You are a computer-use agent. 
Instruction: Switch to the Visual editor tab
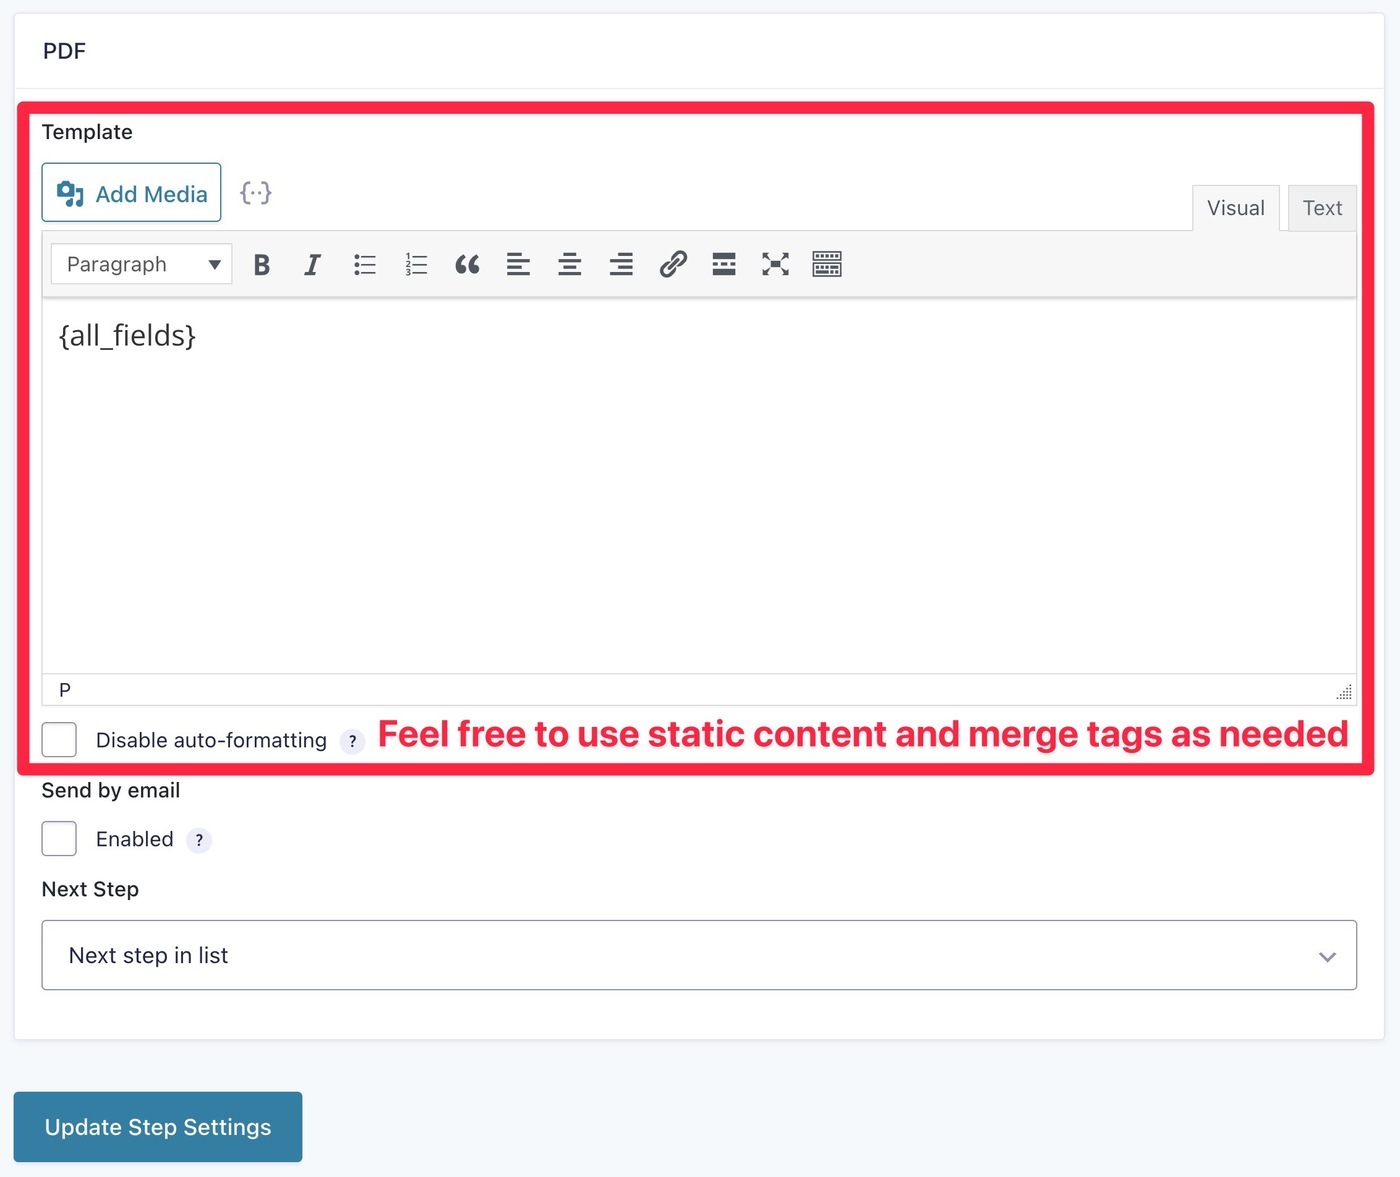[1235, 208]
